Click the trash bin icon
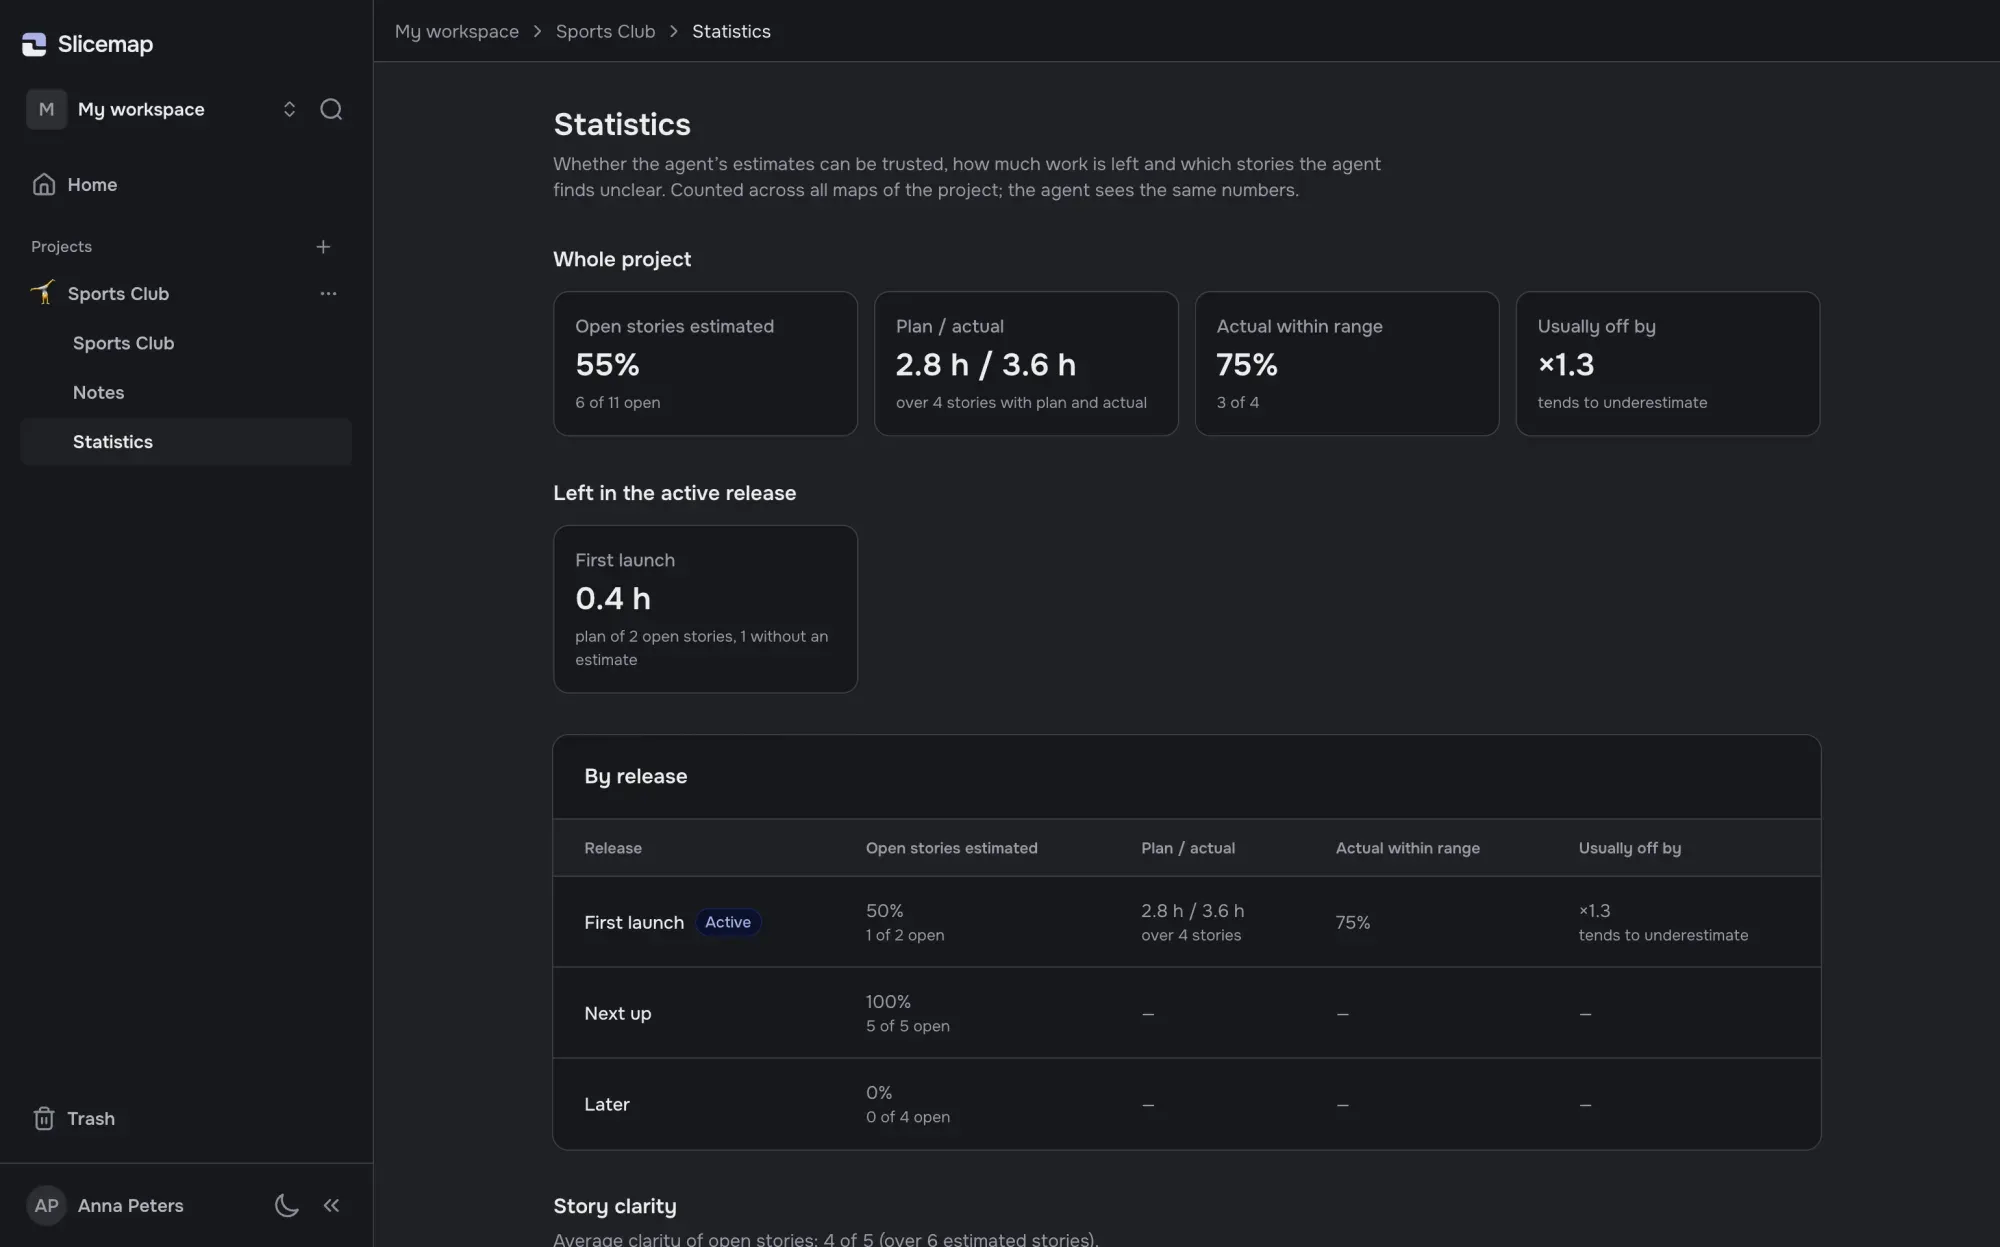 pos(44,1118)
